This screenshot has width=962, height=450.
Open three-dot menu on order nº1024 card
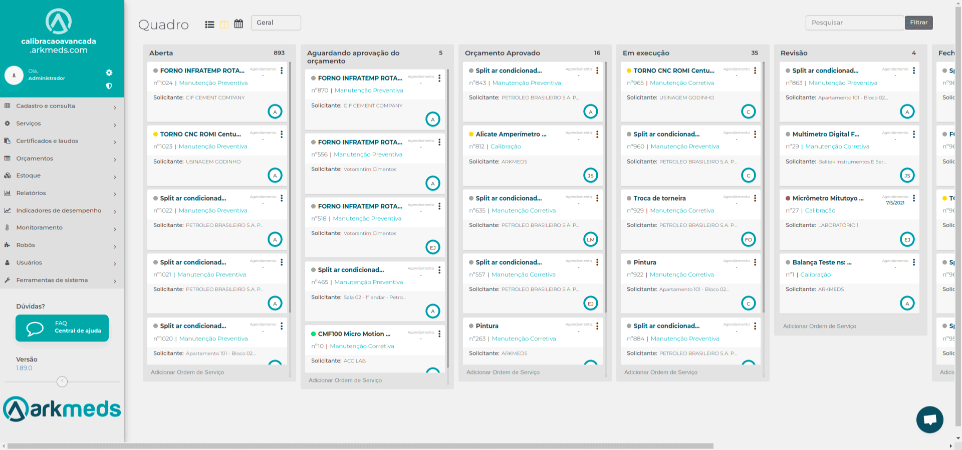point(282,70)
